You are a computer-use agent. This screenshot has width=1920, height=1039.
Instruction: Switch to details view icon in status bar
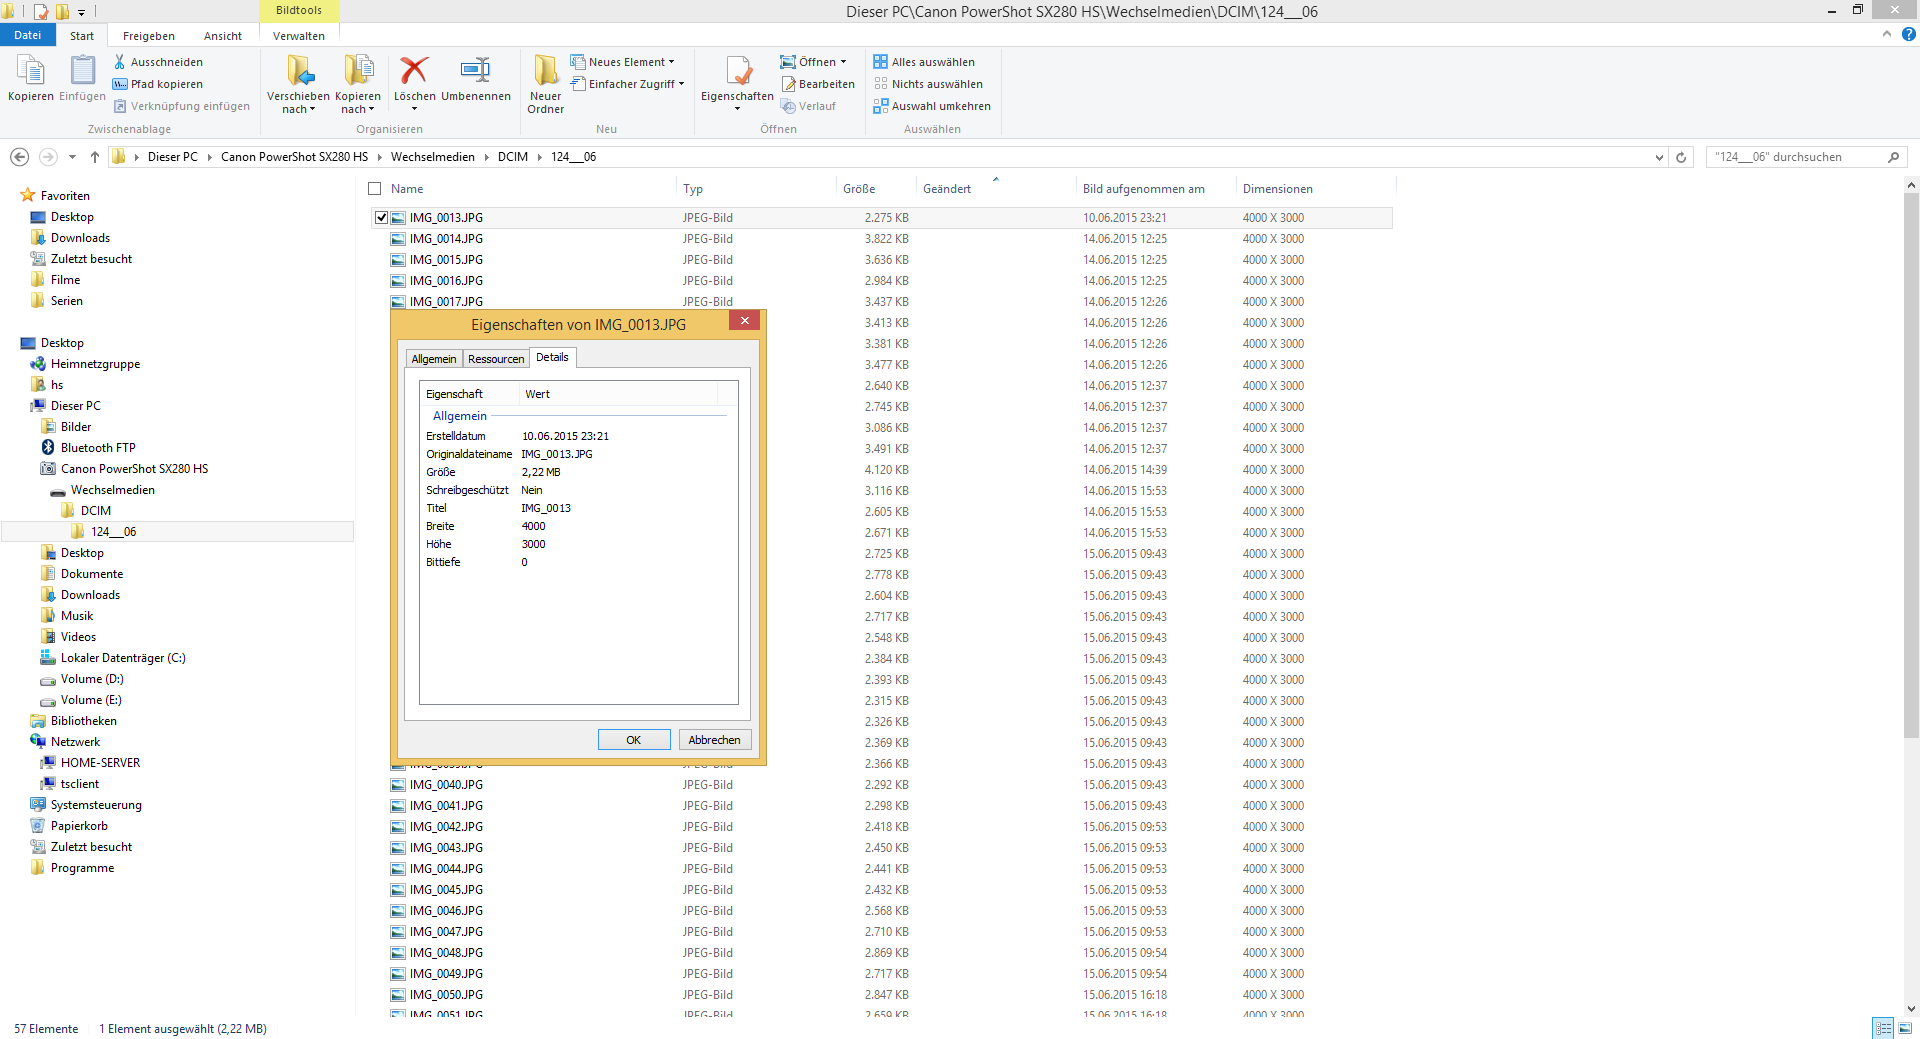[x=1883, y=1028]
